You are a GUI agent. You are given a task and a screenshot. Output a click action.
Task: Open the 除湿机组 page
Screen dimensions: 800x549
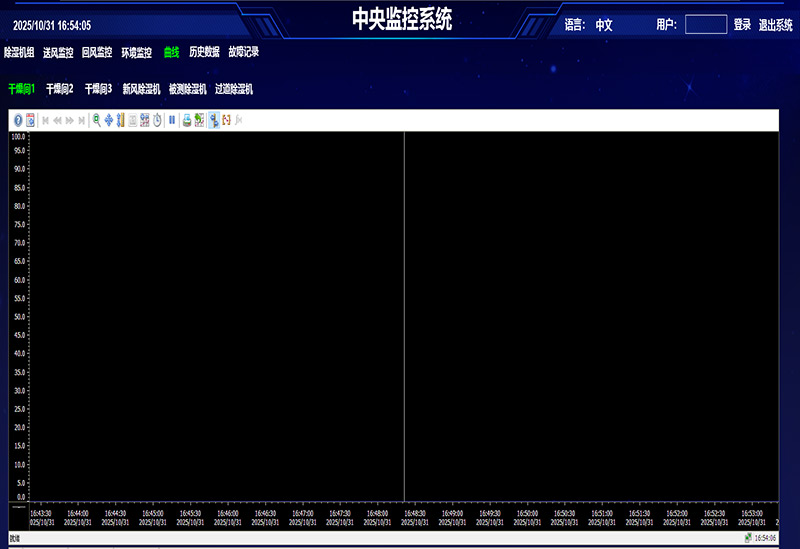(x=19, y=52)
